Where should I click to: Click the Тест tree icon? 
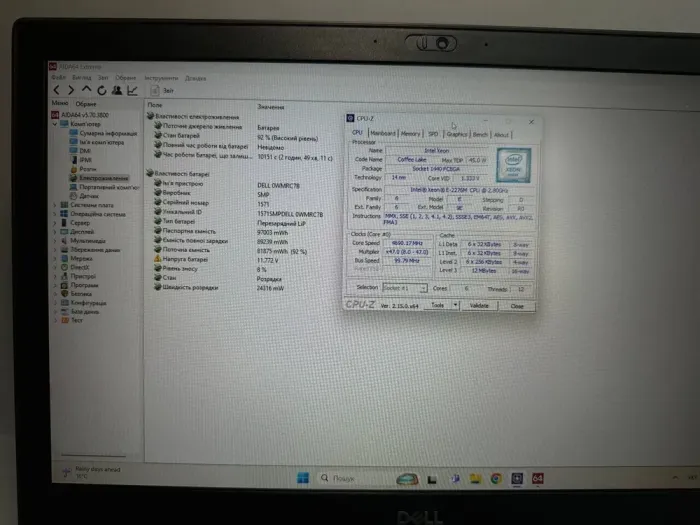[64, 320]
